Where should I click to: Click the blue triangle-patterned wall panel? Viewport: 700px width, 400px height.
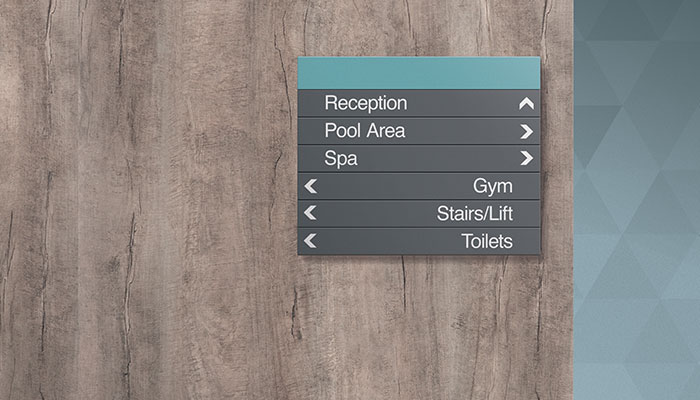[637, 200]
